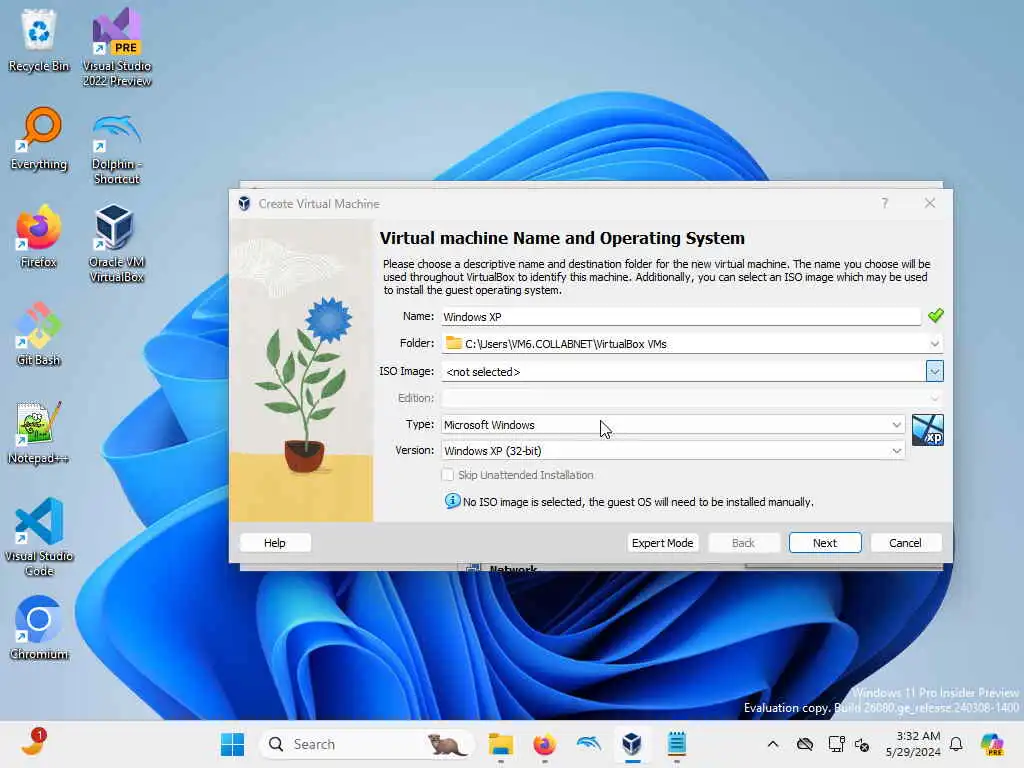Viewport: 1024px width, 768px height.
Task: Open Visual Studio 2022 Preview desktop shortcut
Action: click(x=117, y=47)
